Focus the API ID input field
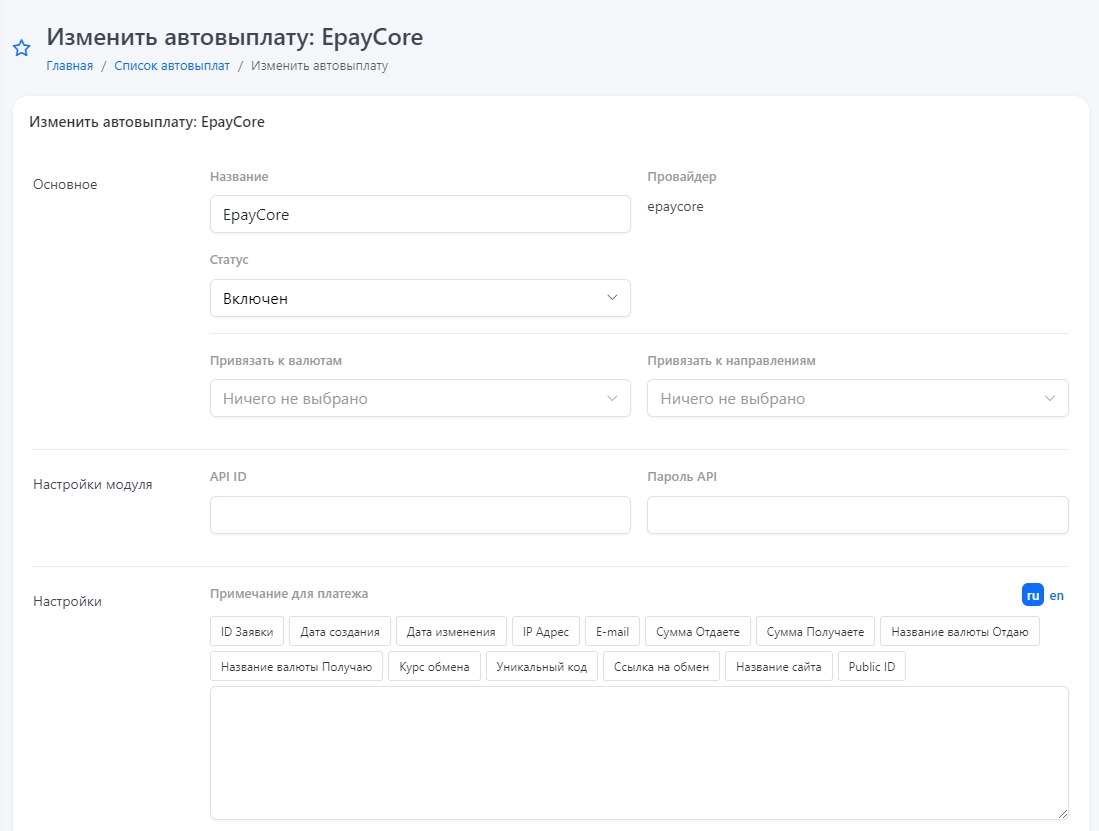The width and height of the screenshot is (1099, 831). (420, 515)
